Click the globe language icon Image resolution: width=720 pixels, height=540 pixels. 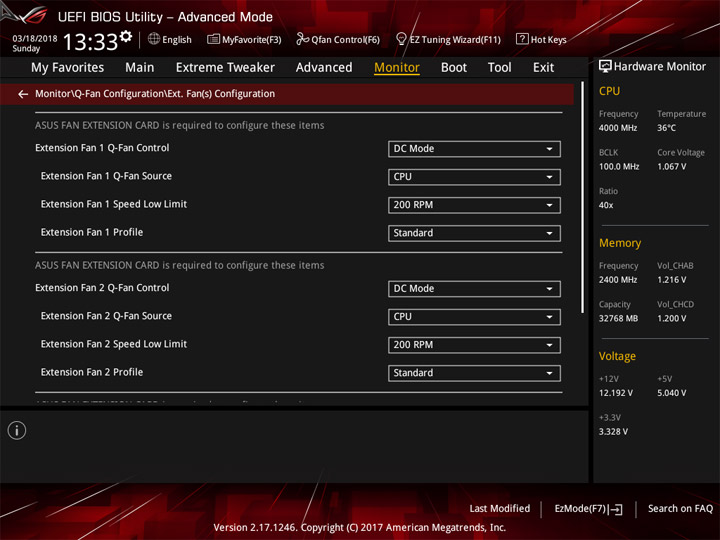(x=154, y=39)
